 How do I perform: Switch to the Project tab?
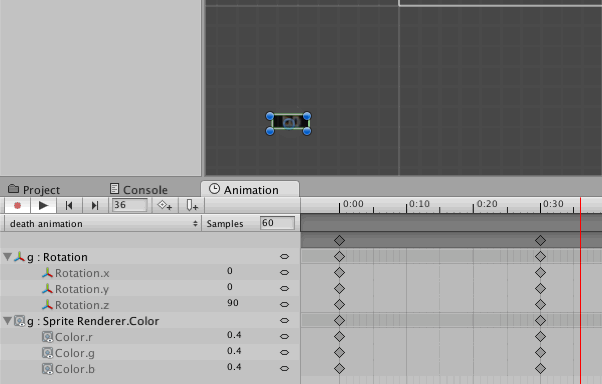[x=34, y=190]
